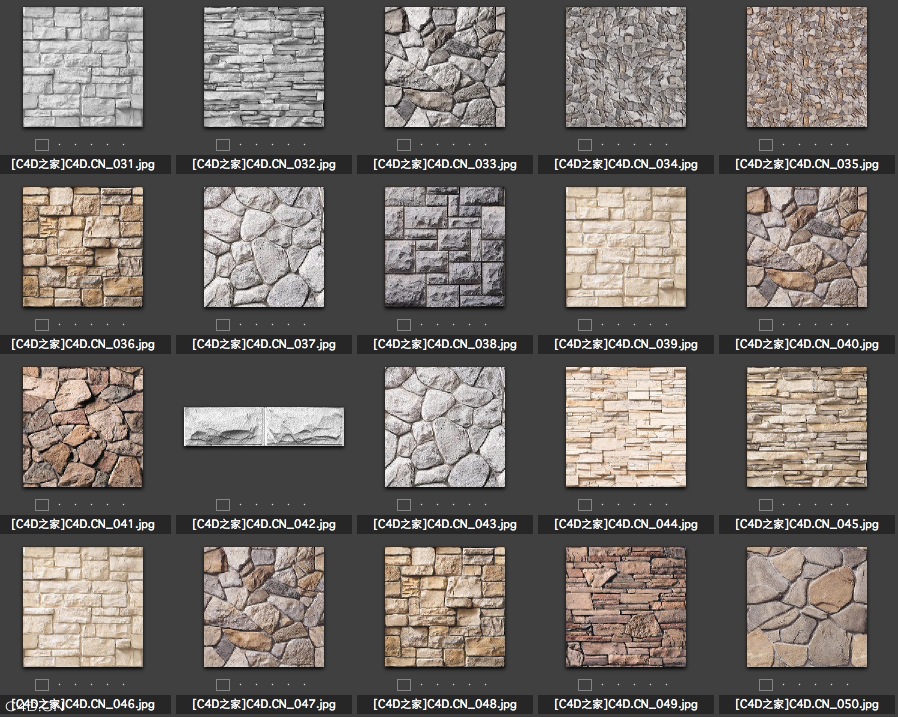The image size is (898, 717).
Task: Select the C4D.CN_050 large flagstone thumbnail
Action: (x=807, y=607)
